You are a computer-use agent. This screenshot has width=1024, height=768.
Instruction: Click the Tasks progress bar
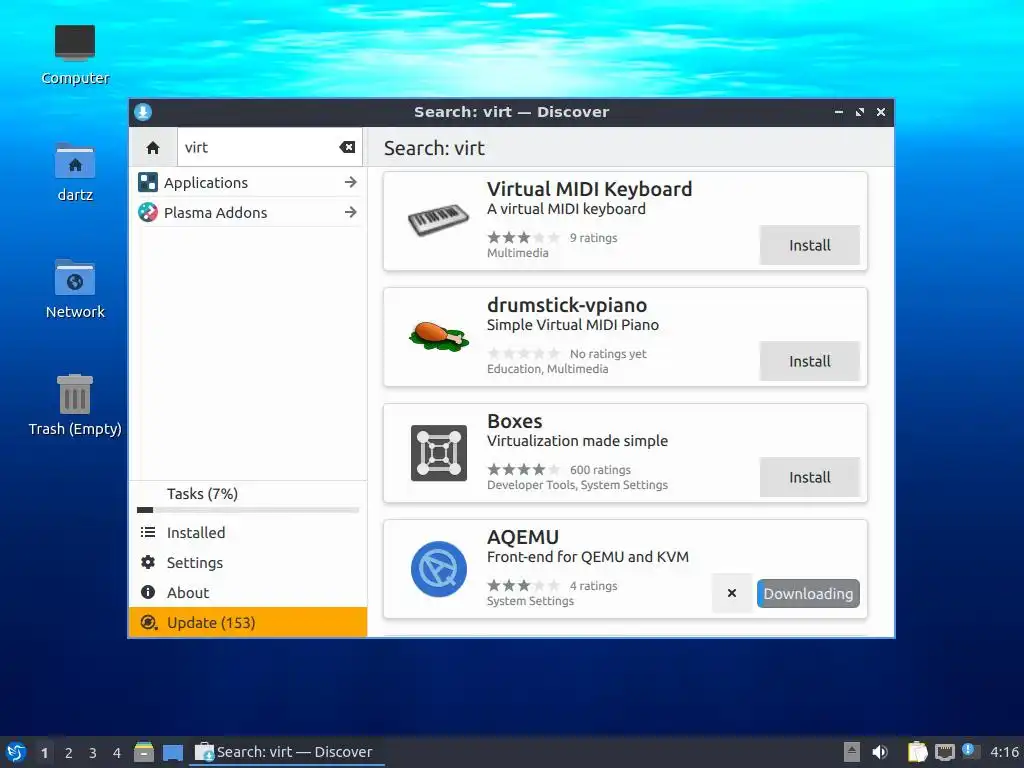tap(248, 510)
